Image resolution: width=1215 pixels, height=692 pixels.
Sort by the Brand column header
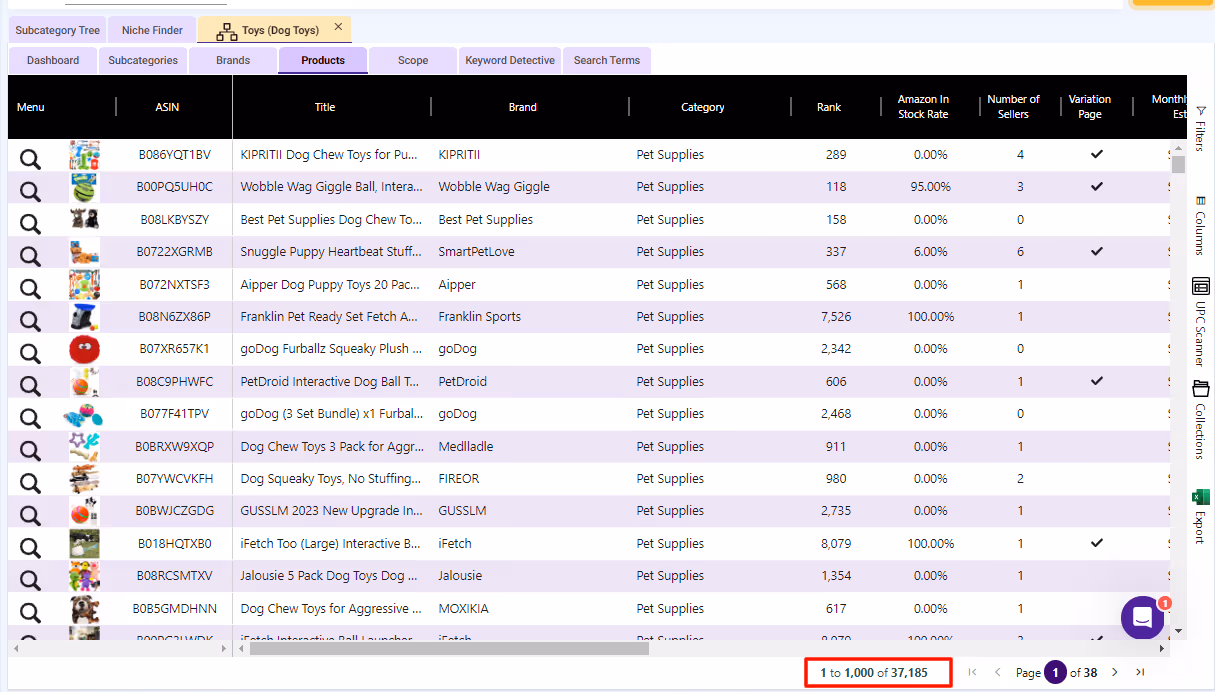click(x=522, y=107)
